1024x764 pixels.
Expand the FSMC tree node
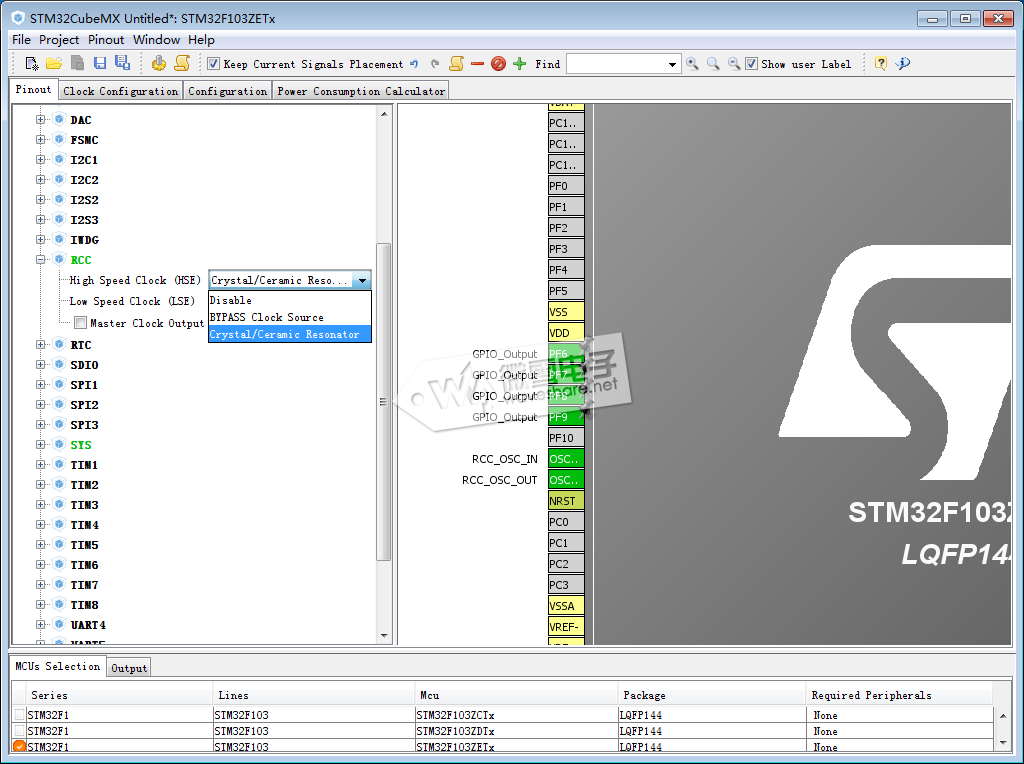coord(40,140)
